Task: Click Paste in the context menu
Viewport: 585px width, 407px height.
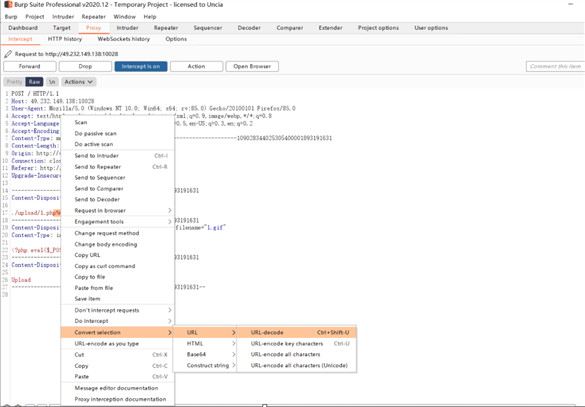Action: 117,377
